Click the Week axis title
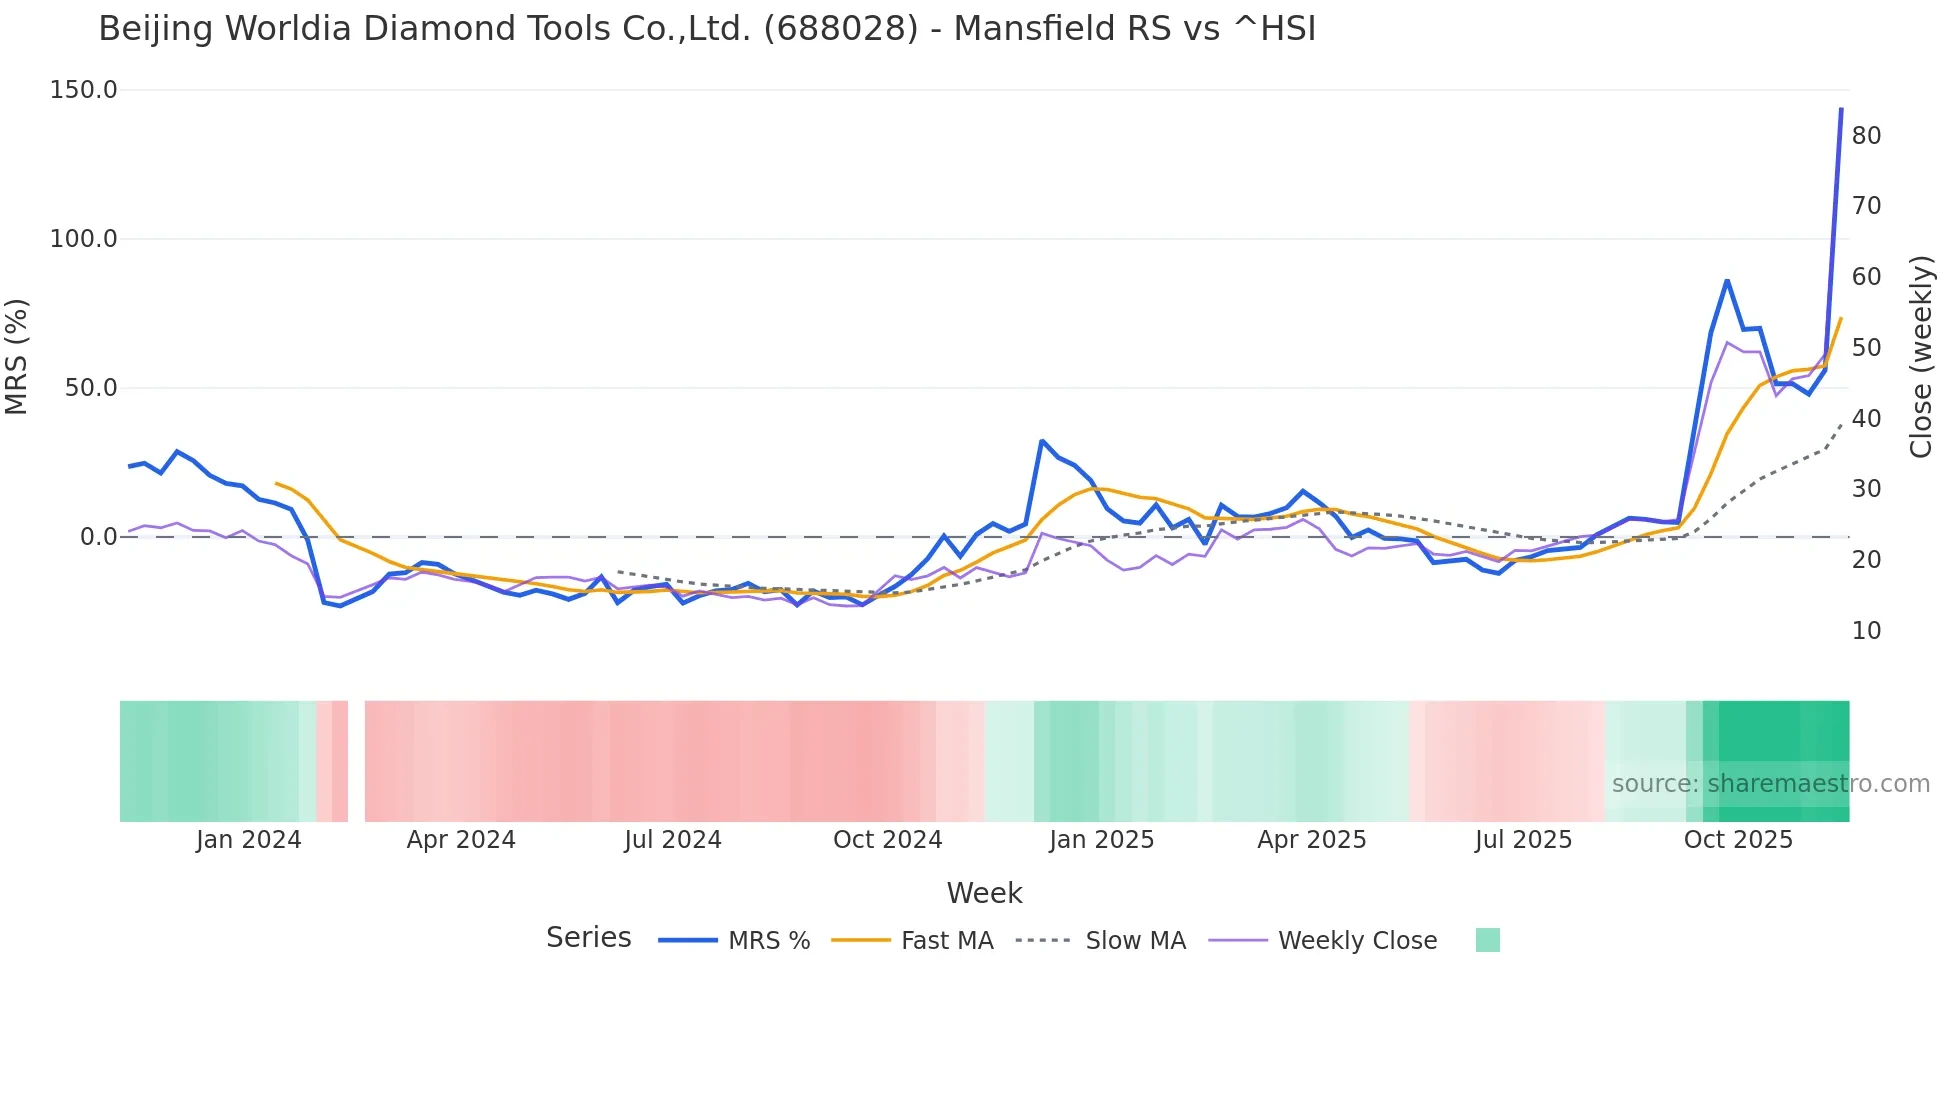 click(x=985, y=893)
